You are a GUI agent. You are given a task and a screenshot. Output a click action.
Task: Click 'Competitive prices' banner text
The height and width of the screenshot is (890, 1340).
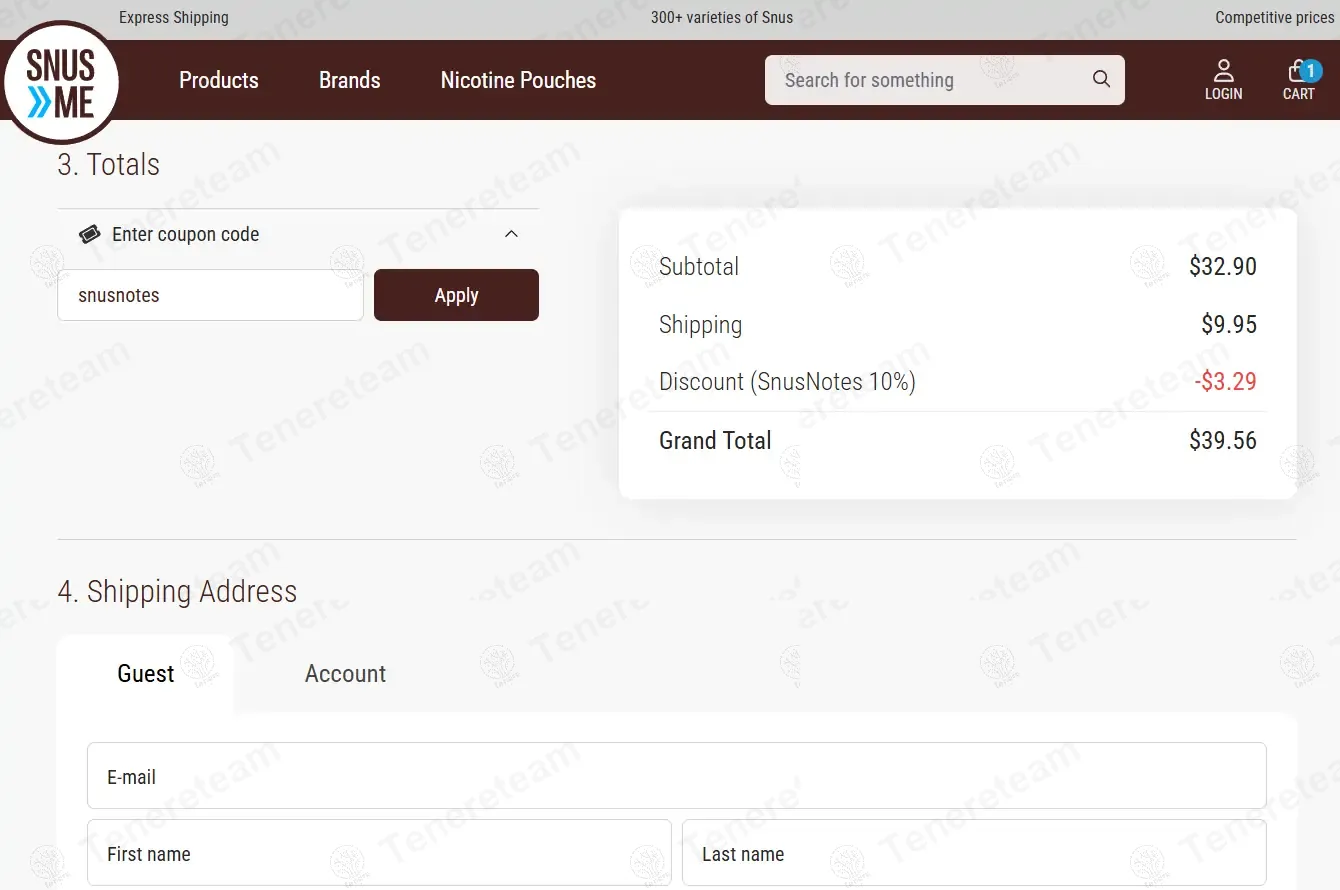[x=1275, y=17]
